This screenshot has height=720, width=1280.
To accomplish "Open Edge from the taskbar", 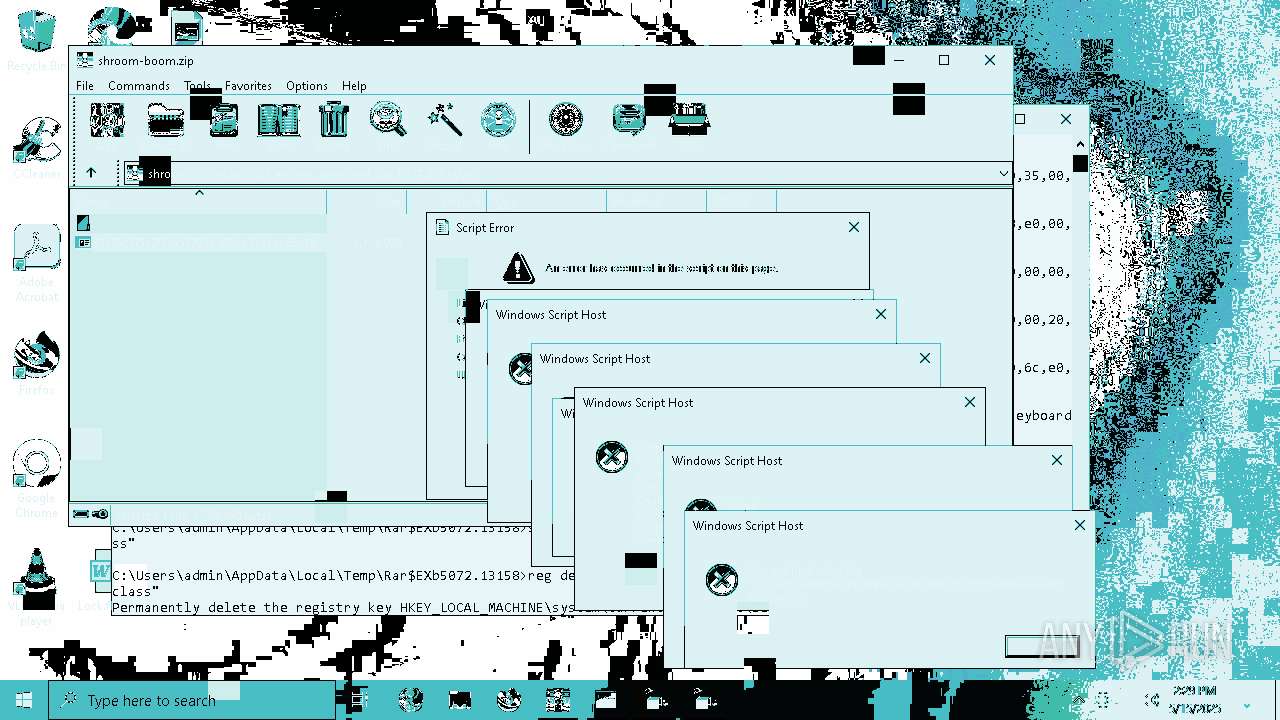I will pos(411,700).
